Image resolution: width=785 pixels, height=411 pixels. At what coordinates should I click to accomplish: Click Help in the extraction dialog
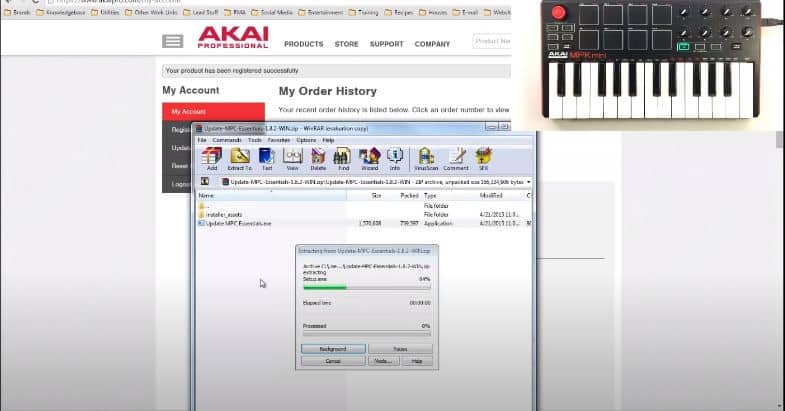(417, 361)
